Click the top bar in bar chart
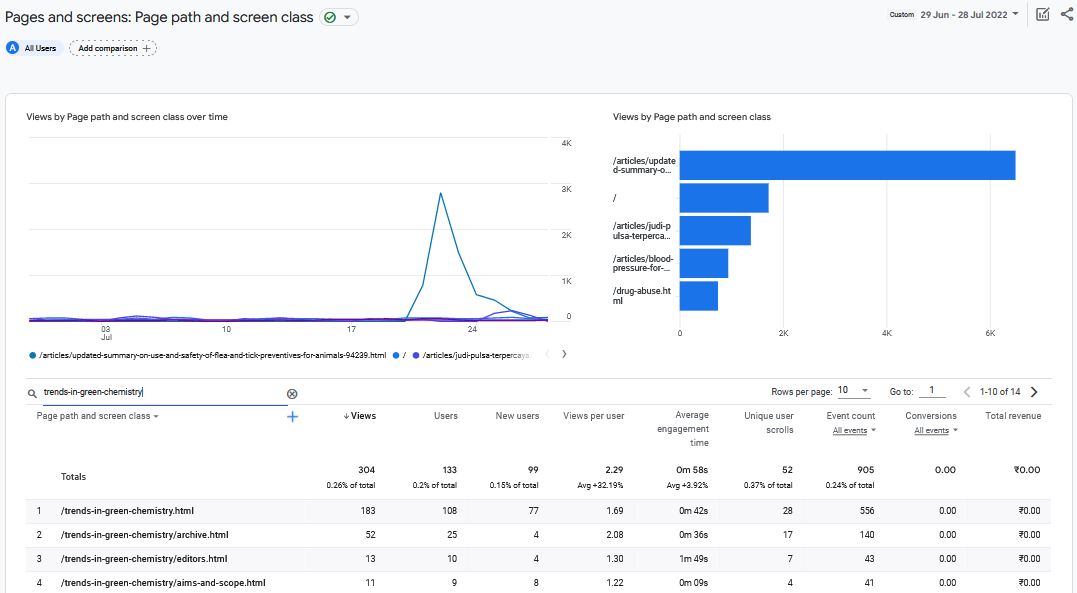Screen dimensions: 1077x593 pos(847,165)
